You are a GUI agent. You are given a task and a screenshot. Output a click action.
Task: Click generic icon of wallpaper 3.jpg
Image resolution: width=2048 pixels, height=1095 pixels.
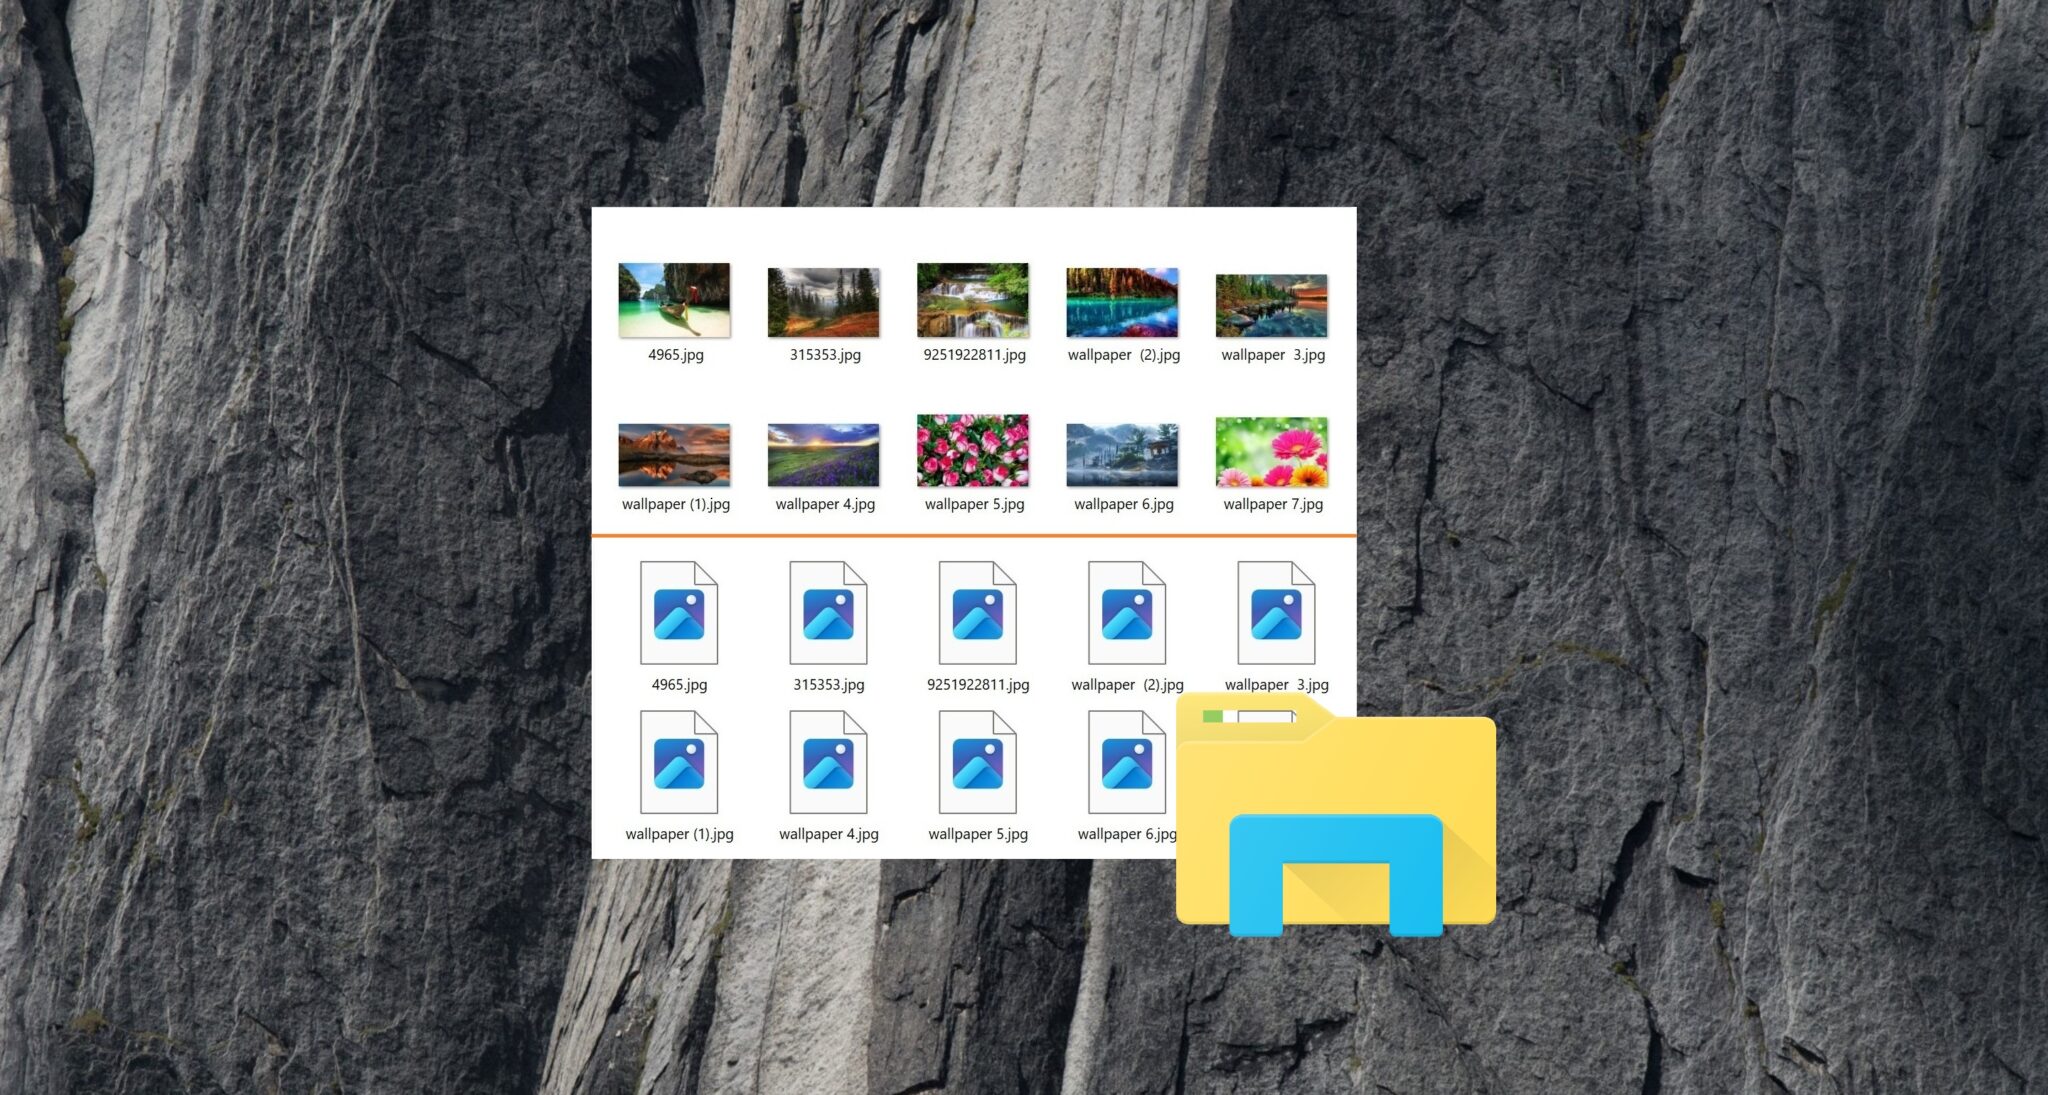1276,613
